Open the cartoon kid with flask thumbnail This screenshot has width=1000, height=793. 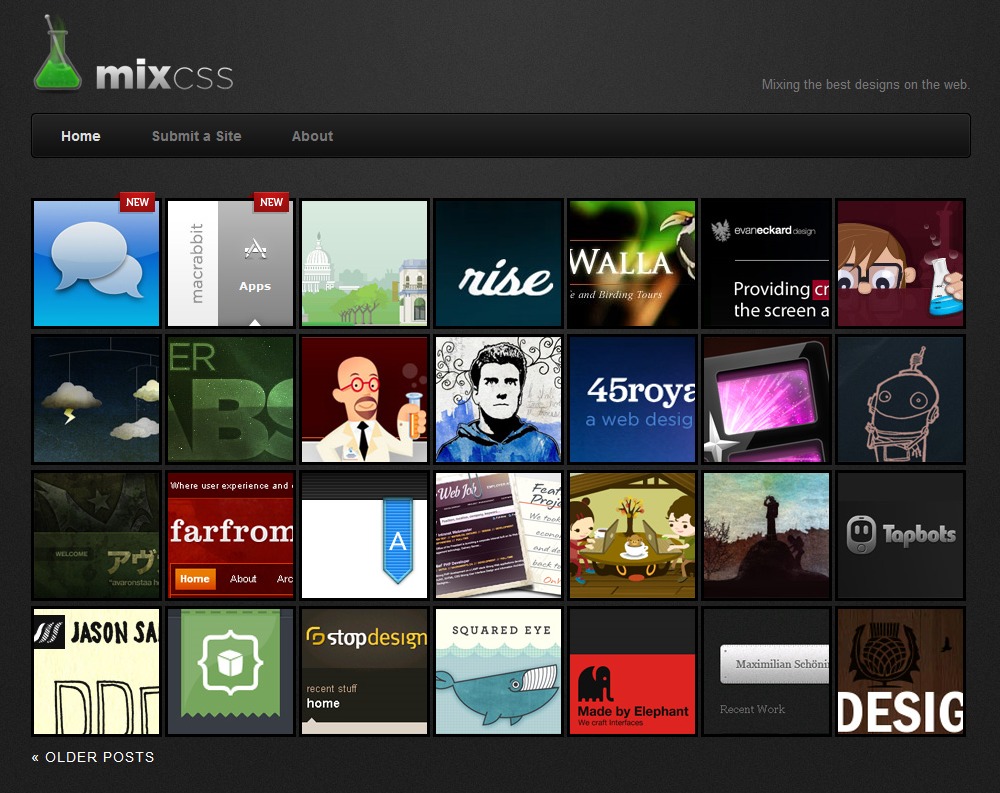pos(900,263)
